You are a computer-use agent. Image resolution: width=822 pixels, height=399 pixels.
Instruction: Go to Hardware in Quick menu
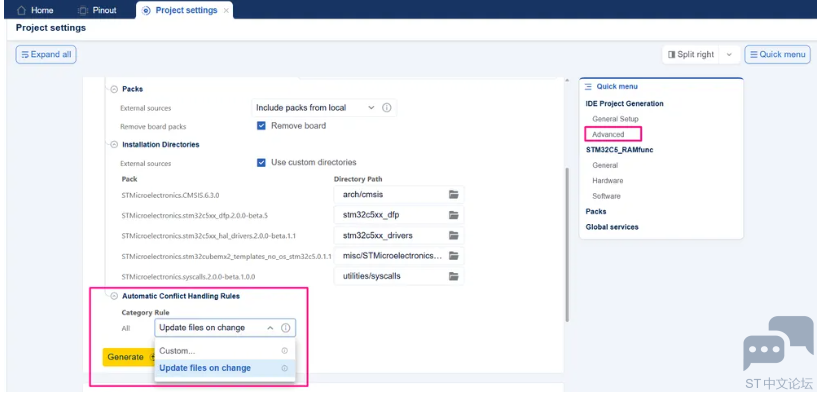[x=608, y=180]
